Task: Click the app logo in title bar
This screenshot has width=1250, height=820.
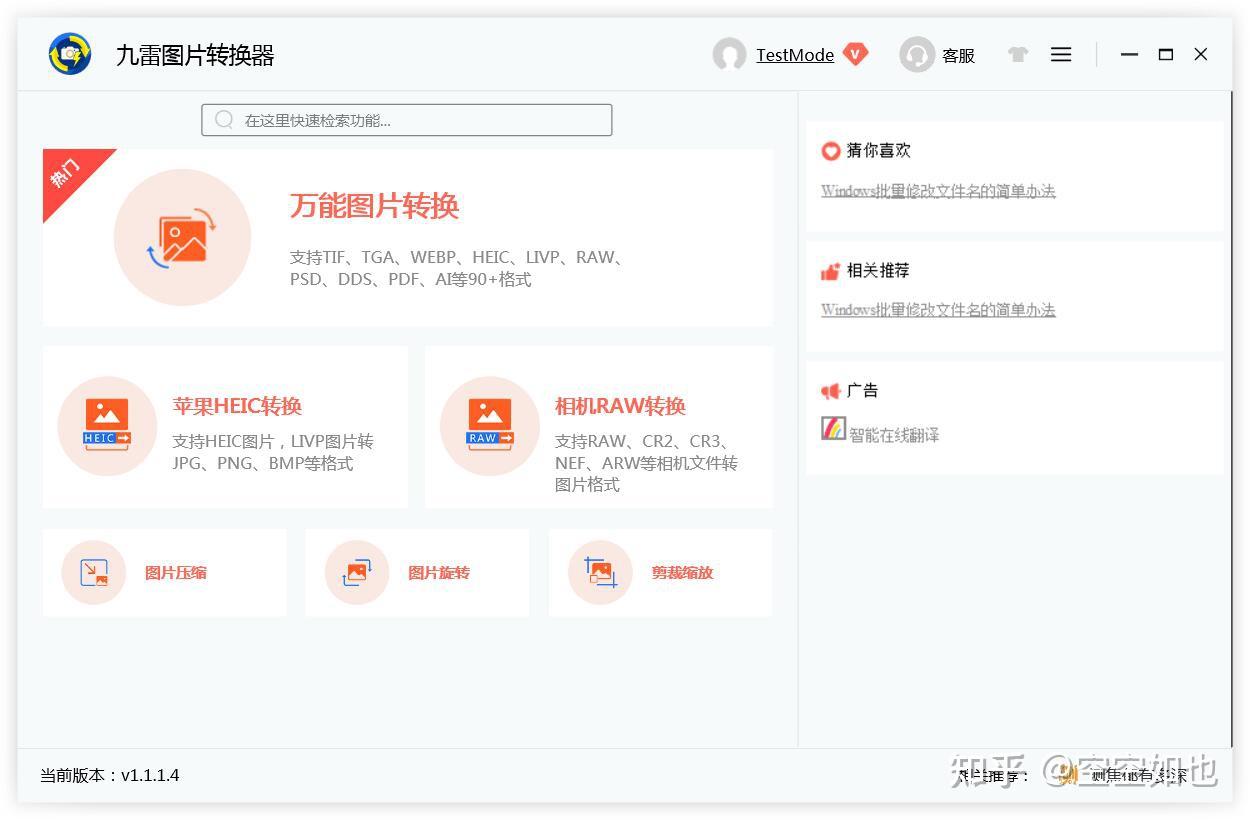Action: pos(69,53)
